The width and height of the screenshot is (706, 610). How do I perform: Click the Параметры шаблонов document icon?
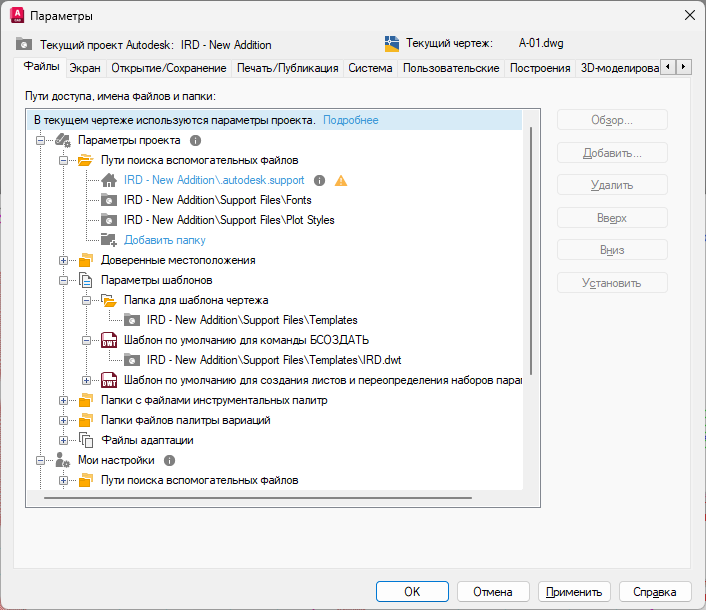click(x=86, y=280)
